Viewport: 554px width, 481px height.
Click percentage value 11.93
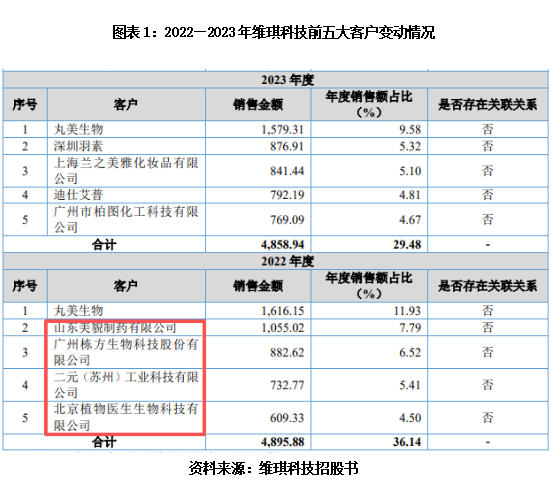[407, 311]
